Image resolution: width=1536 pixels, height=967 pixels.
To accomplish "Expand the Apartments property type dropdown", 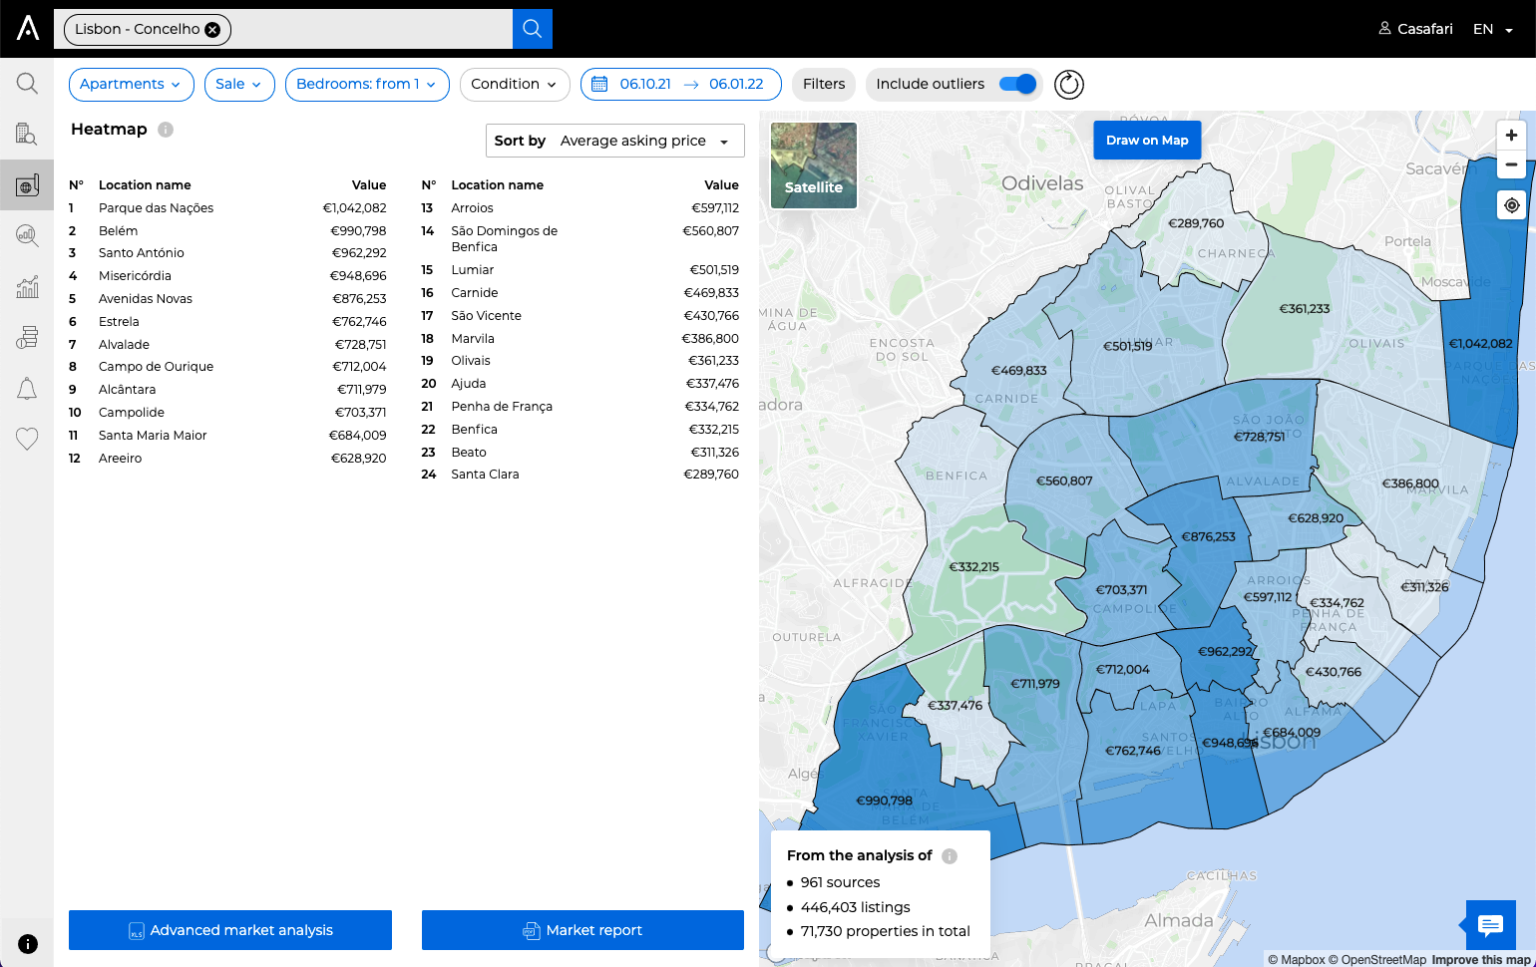I will (x=130, y=84).
